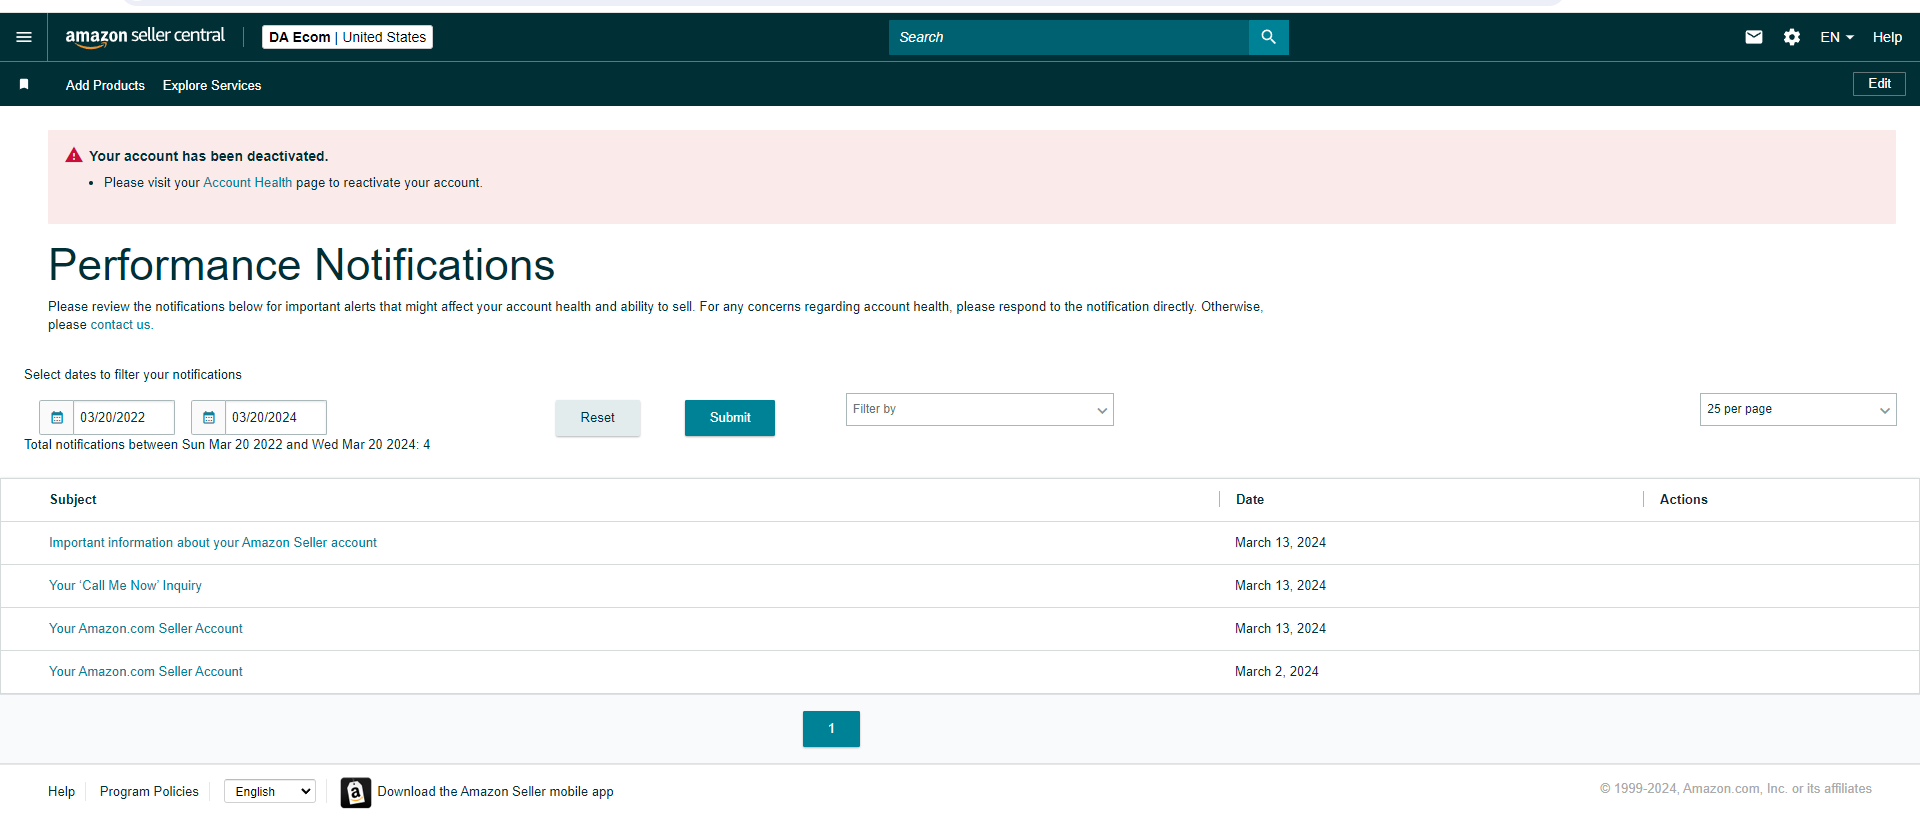Open 'Important information about your Amazon Seller account'

point(213,543)
